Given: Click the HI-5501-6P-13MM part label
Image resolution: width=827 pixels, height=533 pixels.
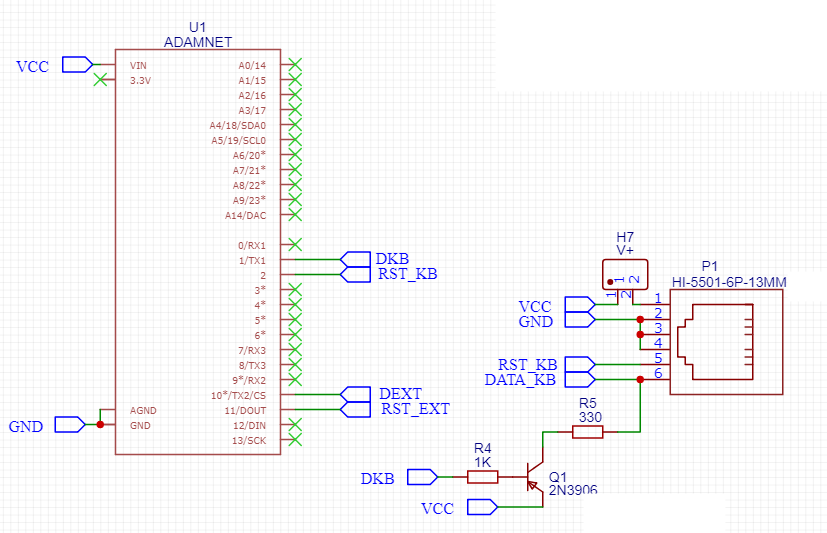Looking at the screenshot, I should [x=728, y=282].
